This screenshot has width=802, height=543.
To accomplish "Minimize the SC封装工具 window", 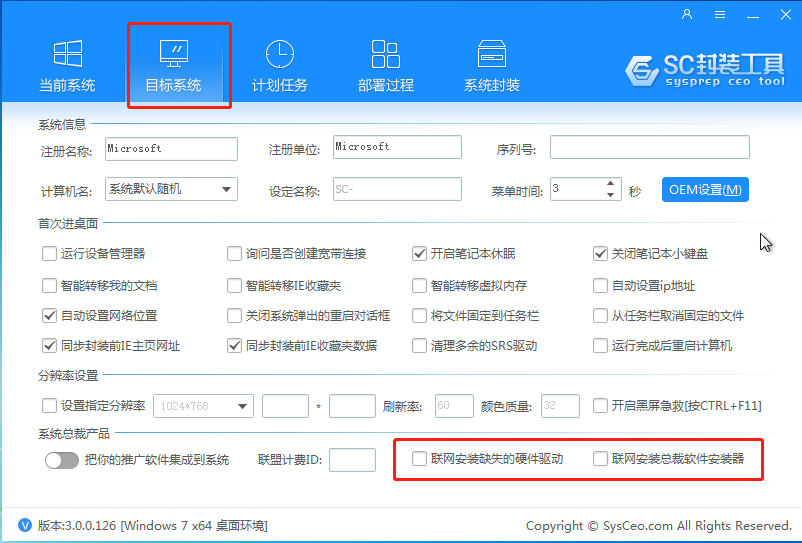I will point(752,15).
